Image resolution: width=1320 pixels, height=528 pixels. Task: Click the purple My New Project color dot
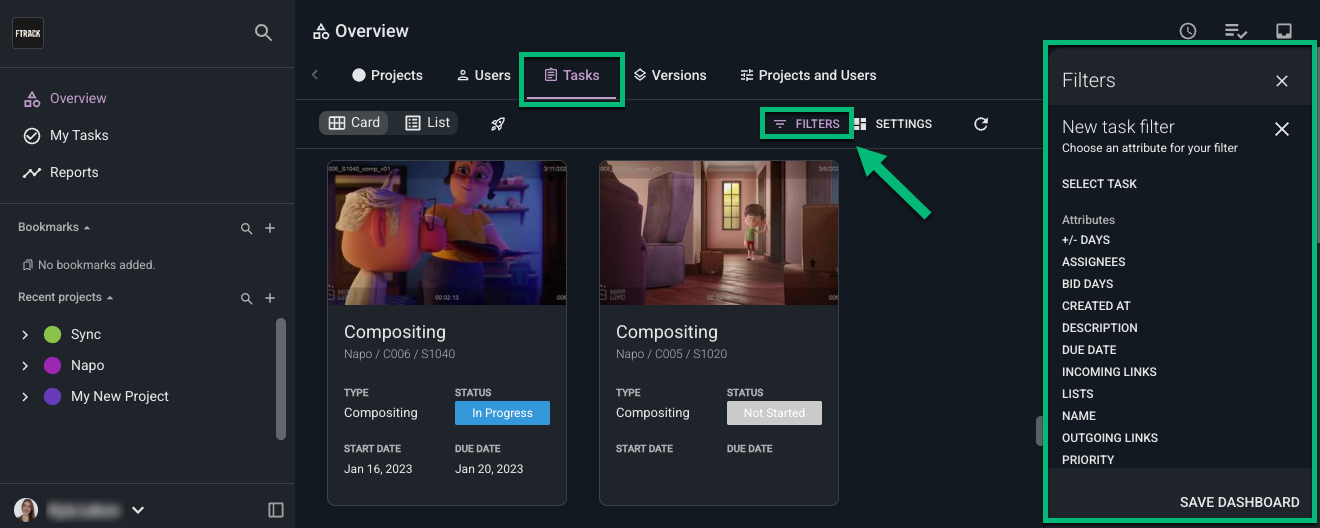(x=53, y=396)
